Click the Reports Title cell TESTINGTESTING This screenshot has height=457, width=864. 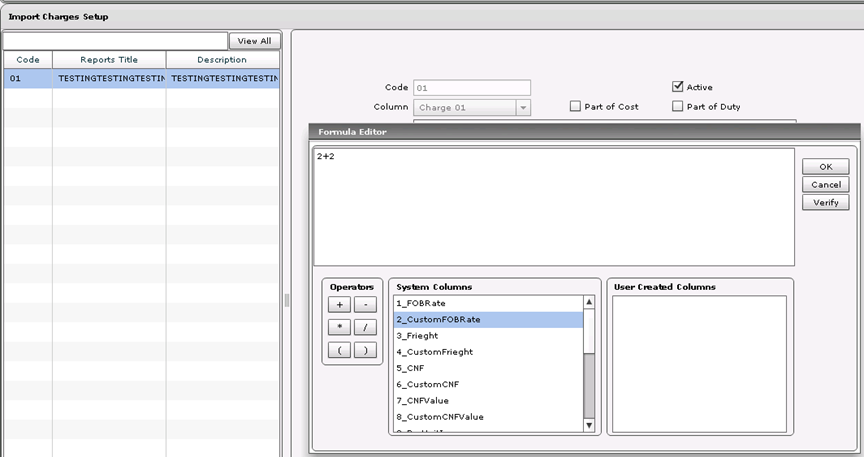(109, 78)
